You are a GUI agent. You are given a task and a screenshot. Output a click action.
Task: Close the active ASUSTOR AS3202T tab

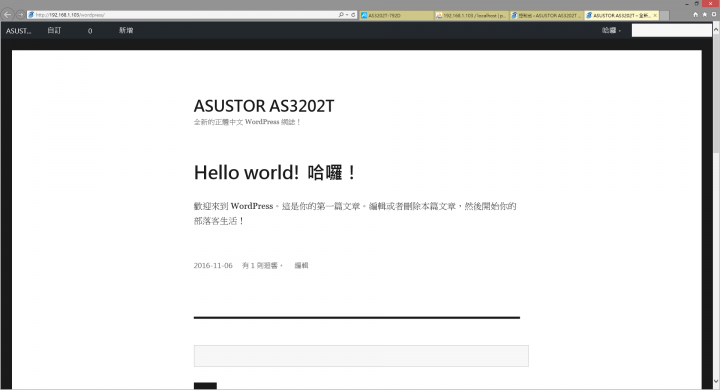[x=655, y=16]
